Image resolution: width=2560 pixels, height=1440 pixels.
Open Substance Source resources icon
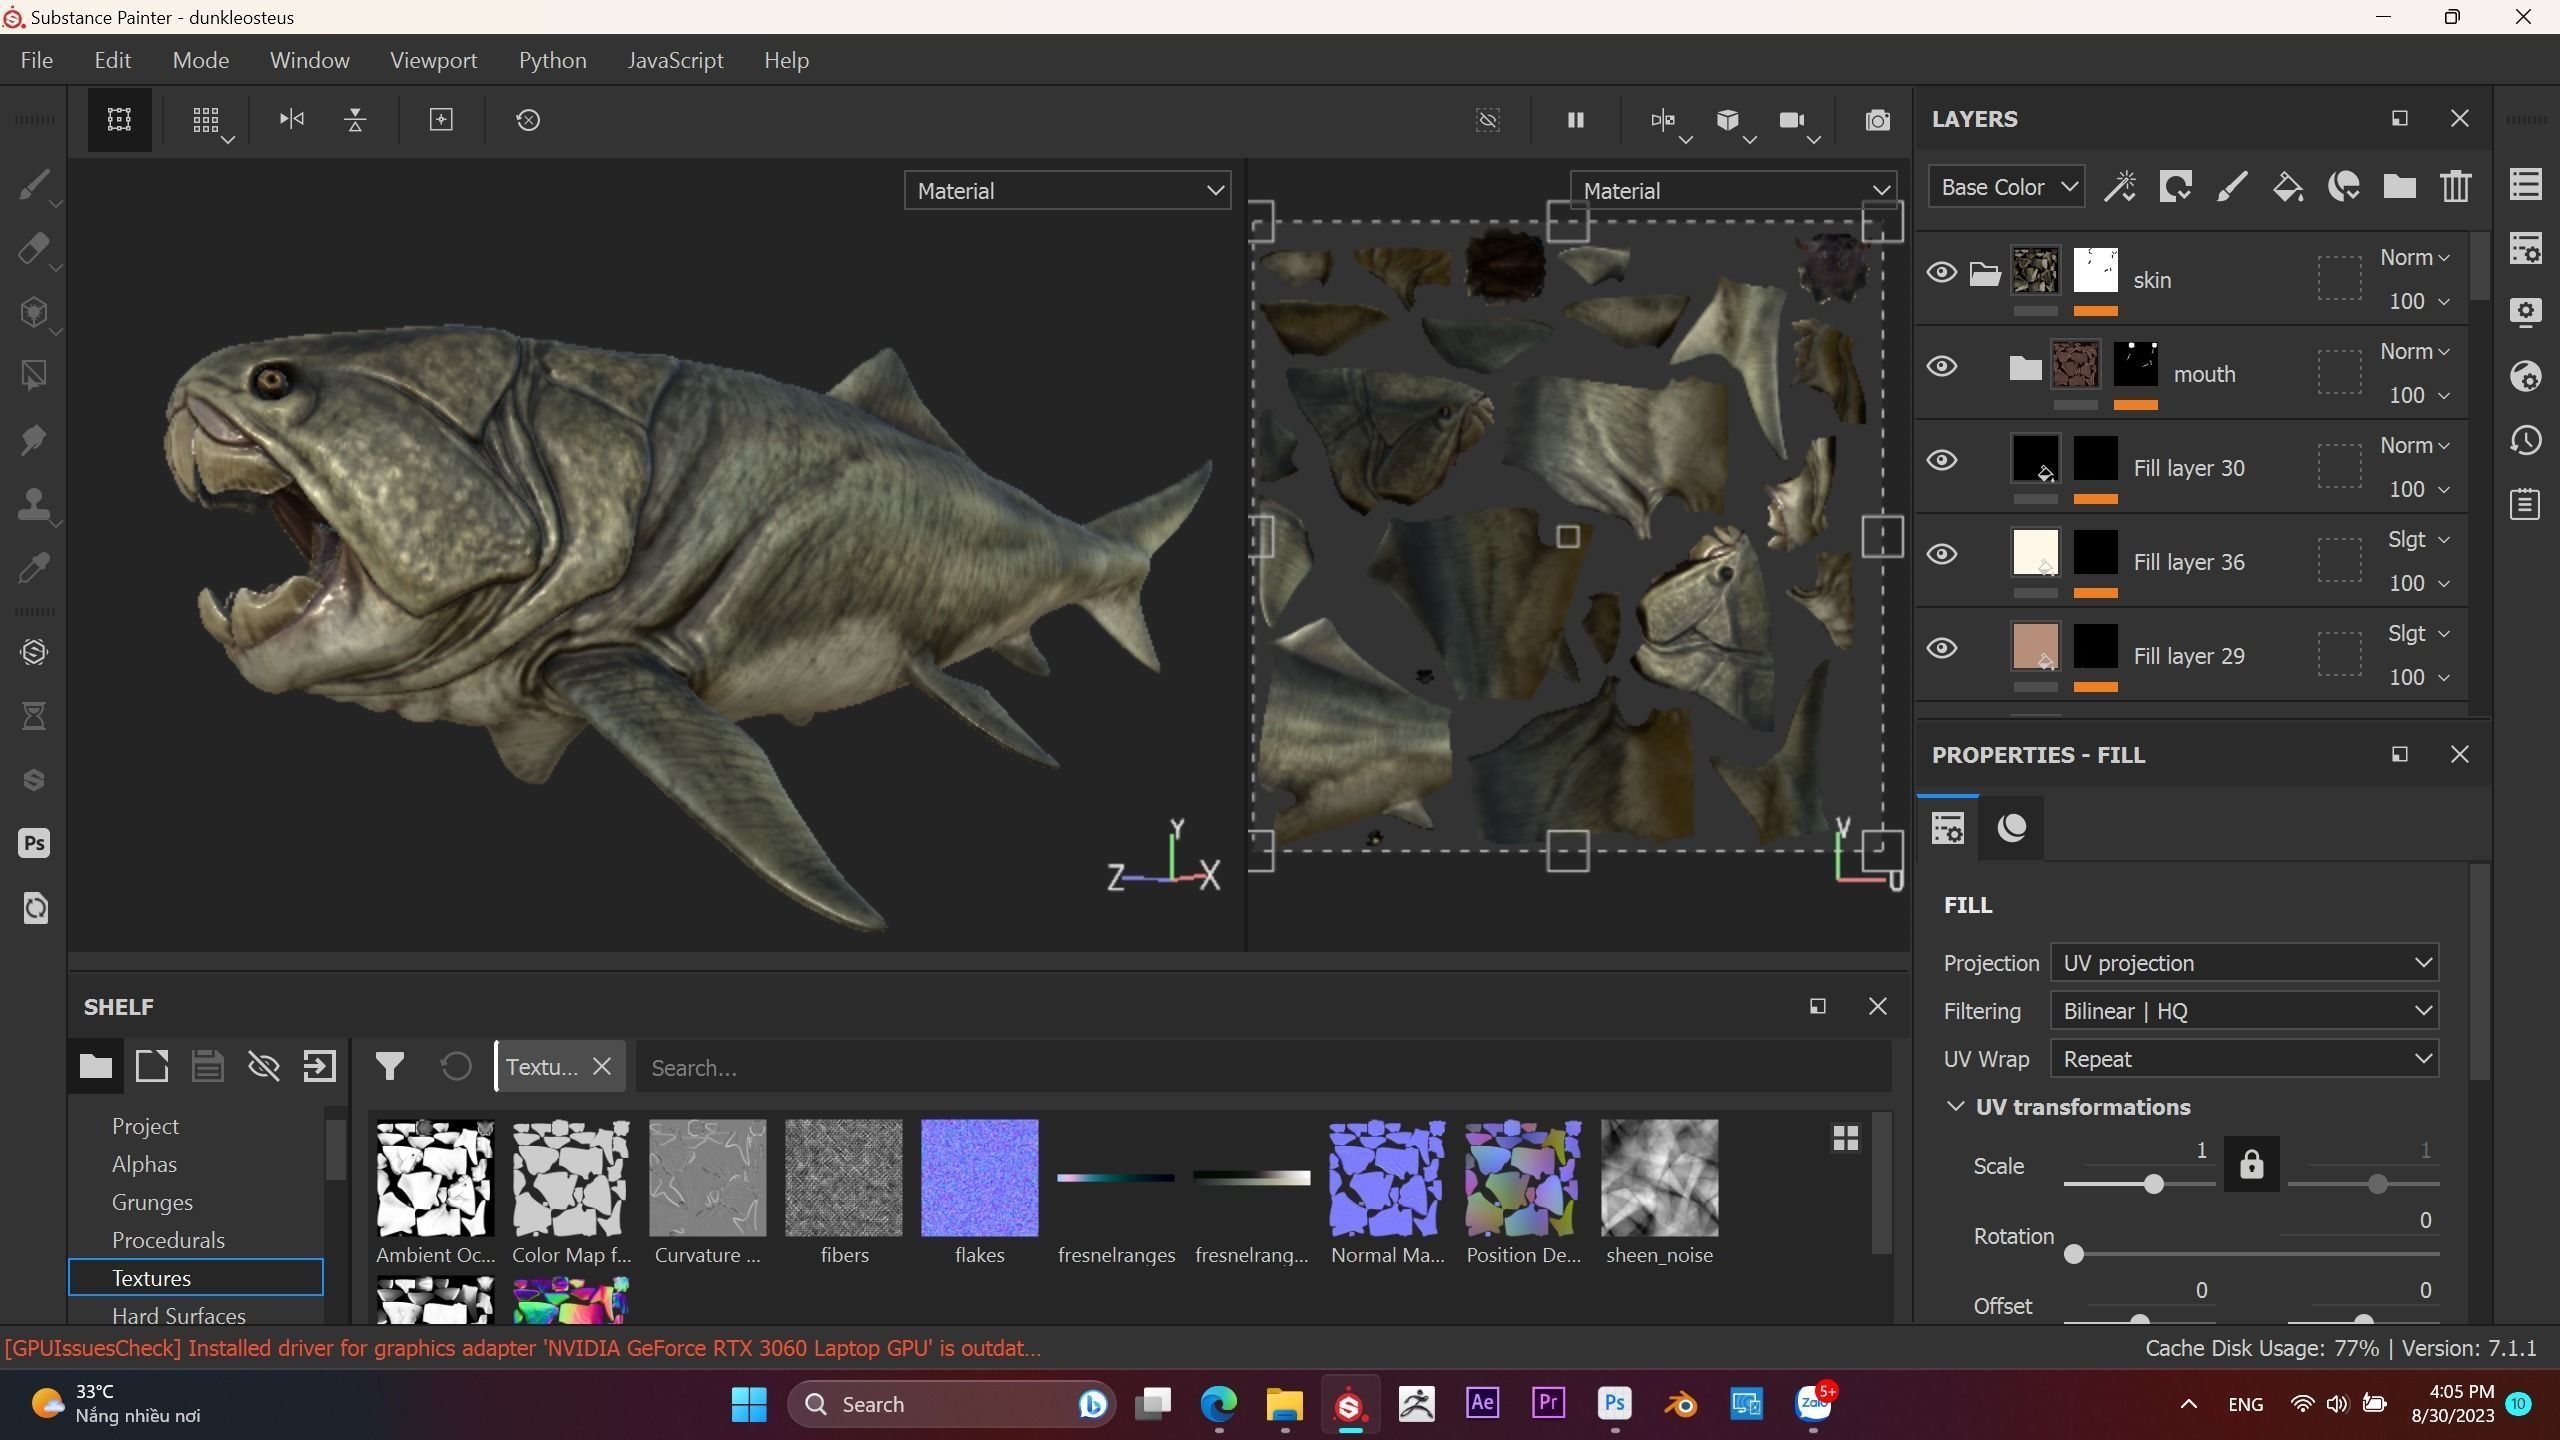[x=34, y=652]
